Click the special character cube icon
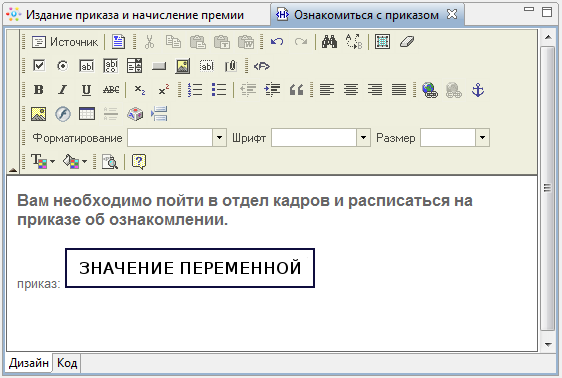 pos(135,114)
